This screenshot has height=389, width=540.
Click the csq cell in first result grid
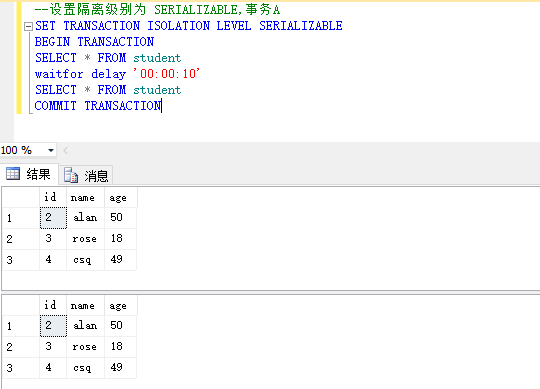click(85, 260)
